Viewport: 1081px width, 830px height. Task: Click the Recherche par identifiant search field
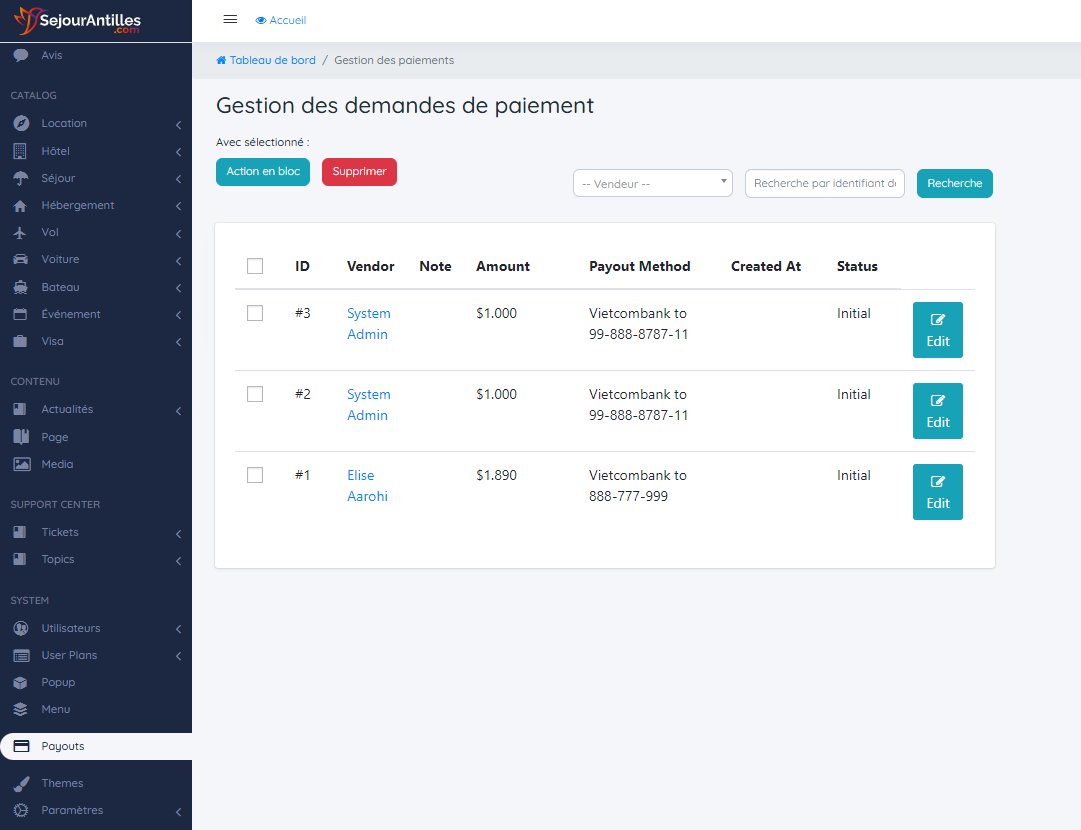click(x=824, y=183)
